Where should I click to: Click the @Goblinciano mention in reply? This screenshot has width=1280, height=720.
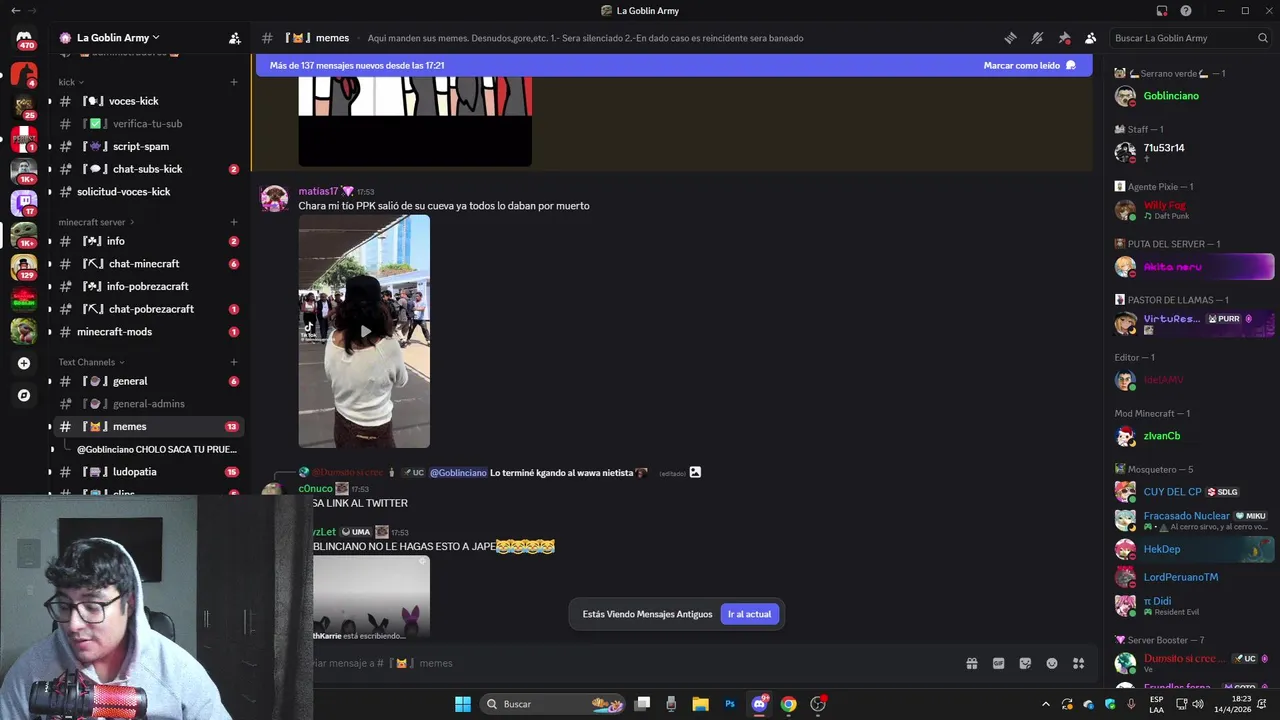click(x=458, y=472)
